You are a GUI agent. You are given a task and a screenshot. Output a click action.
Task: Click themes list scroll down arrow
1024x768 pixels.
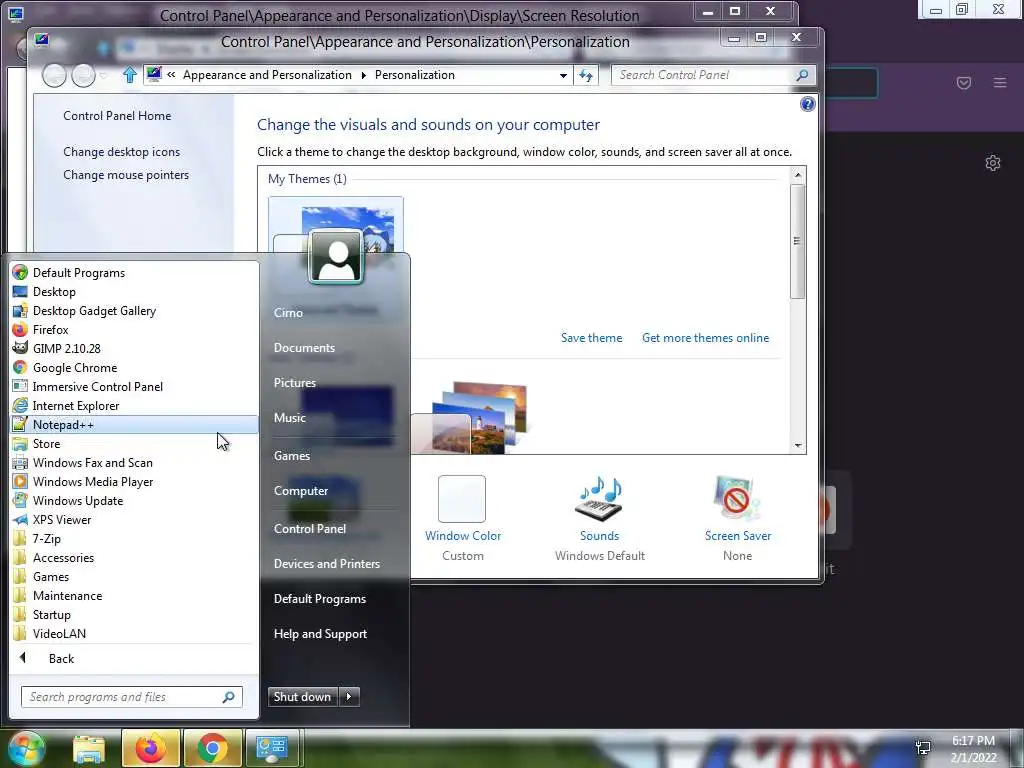[798, 445]
